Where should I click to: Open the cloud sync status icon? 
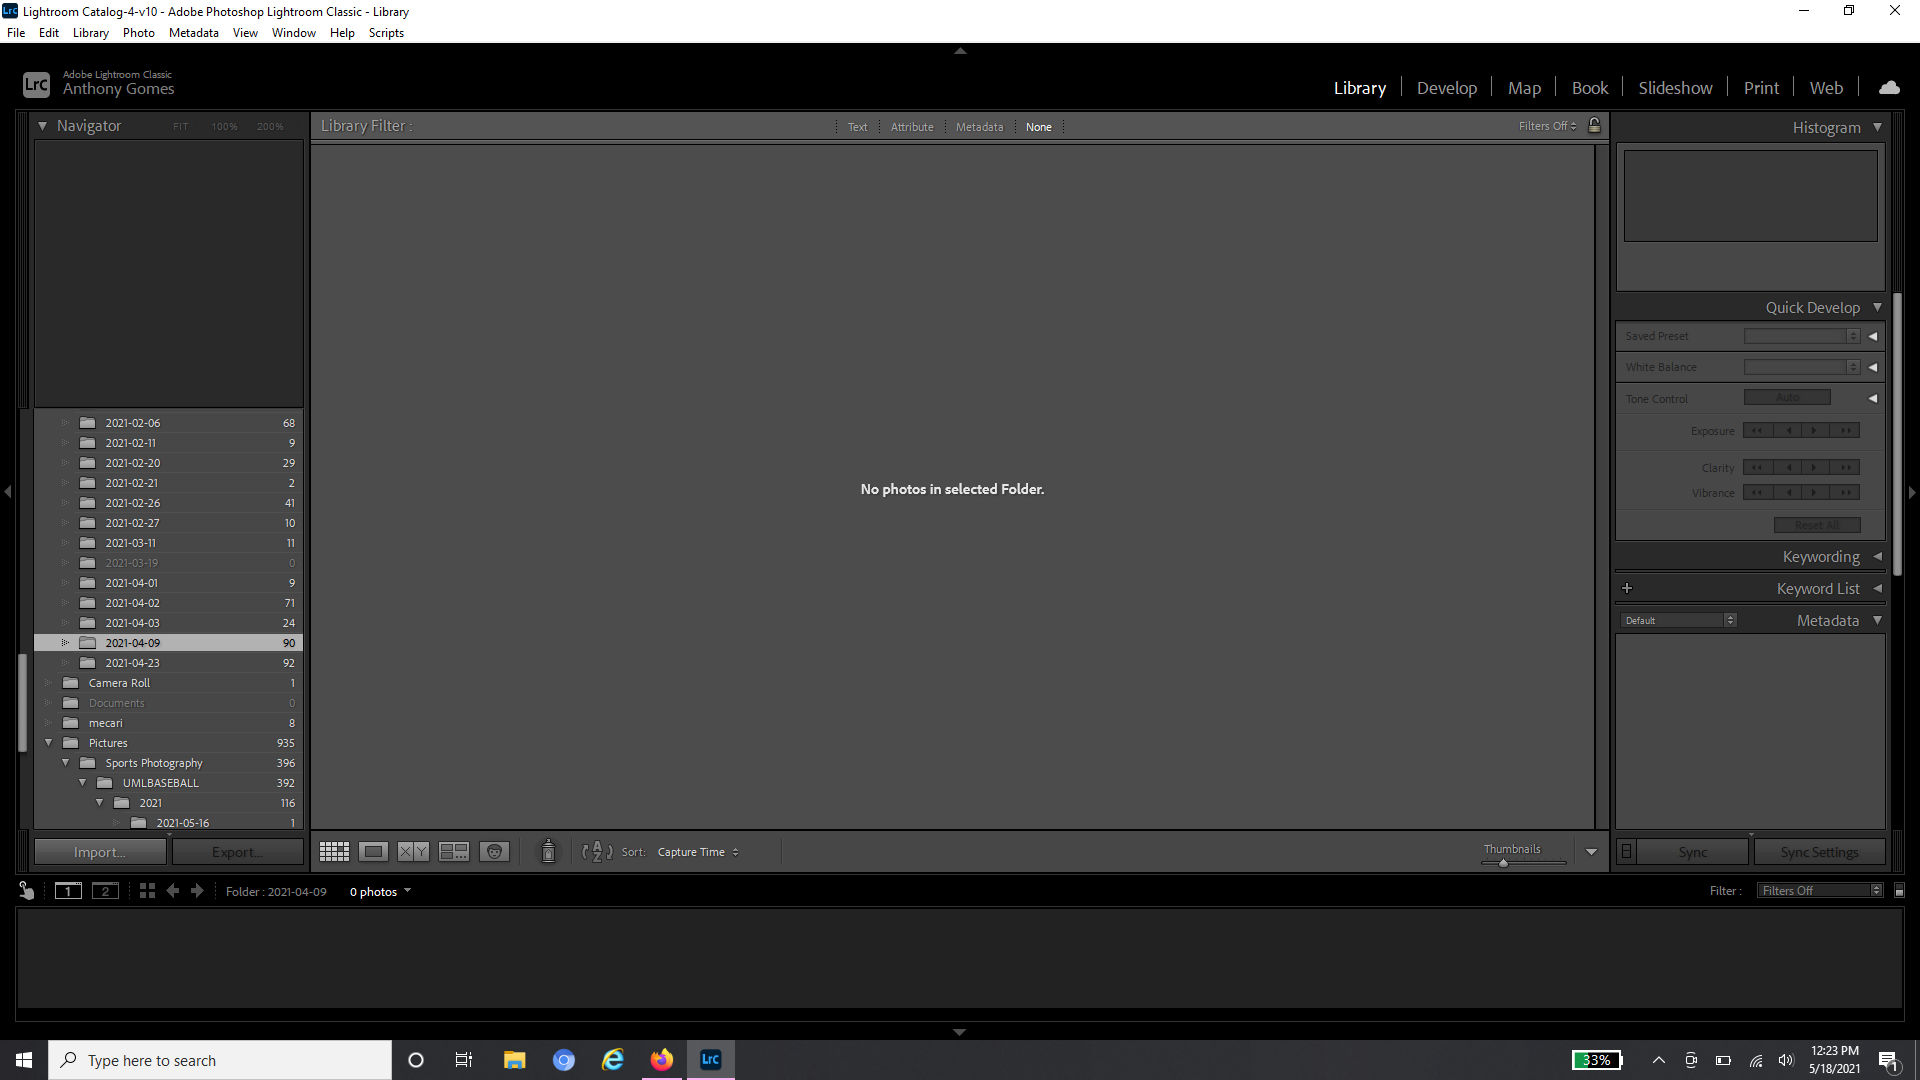point(1890,87)
